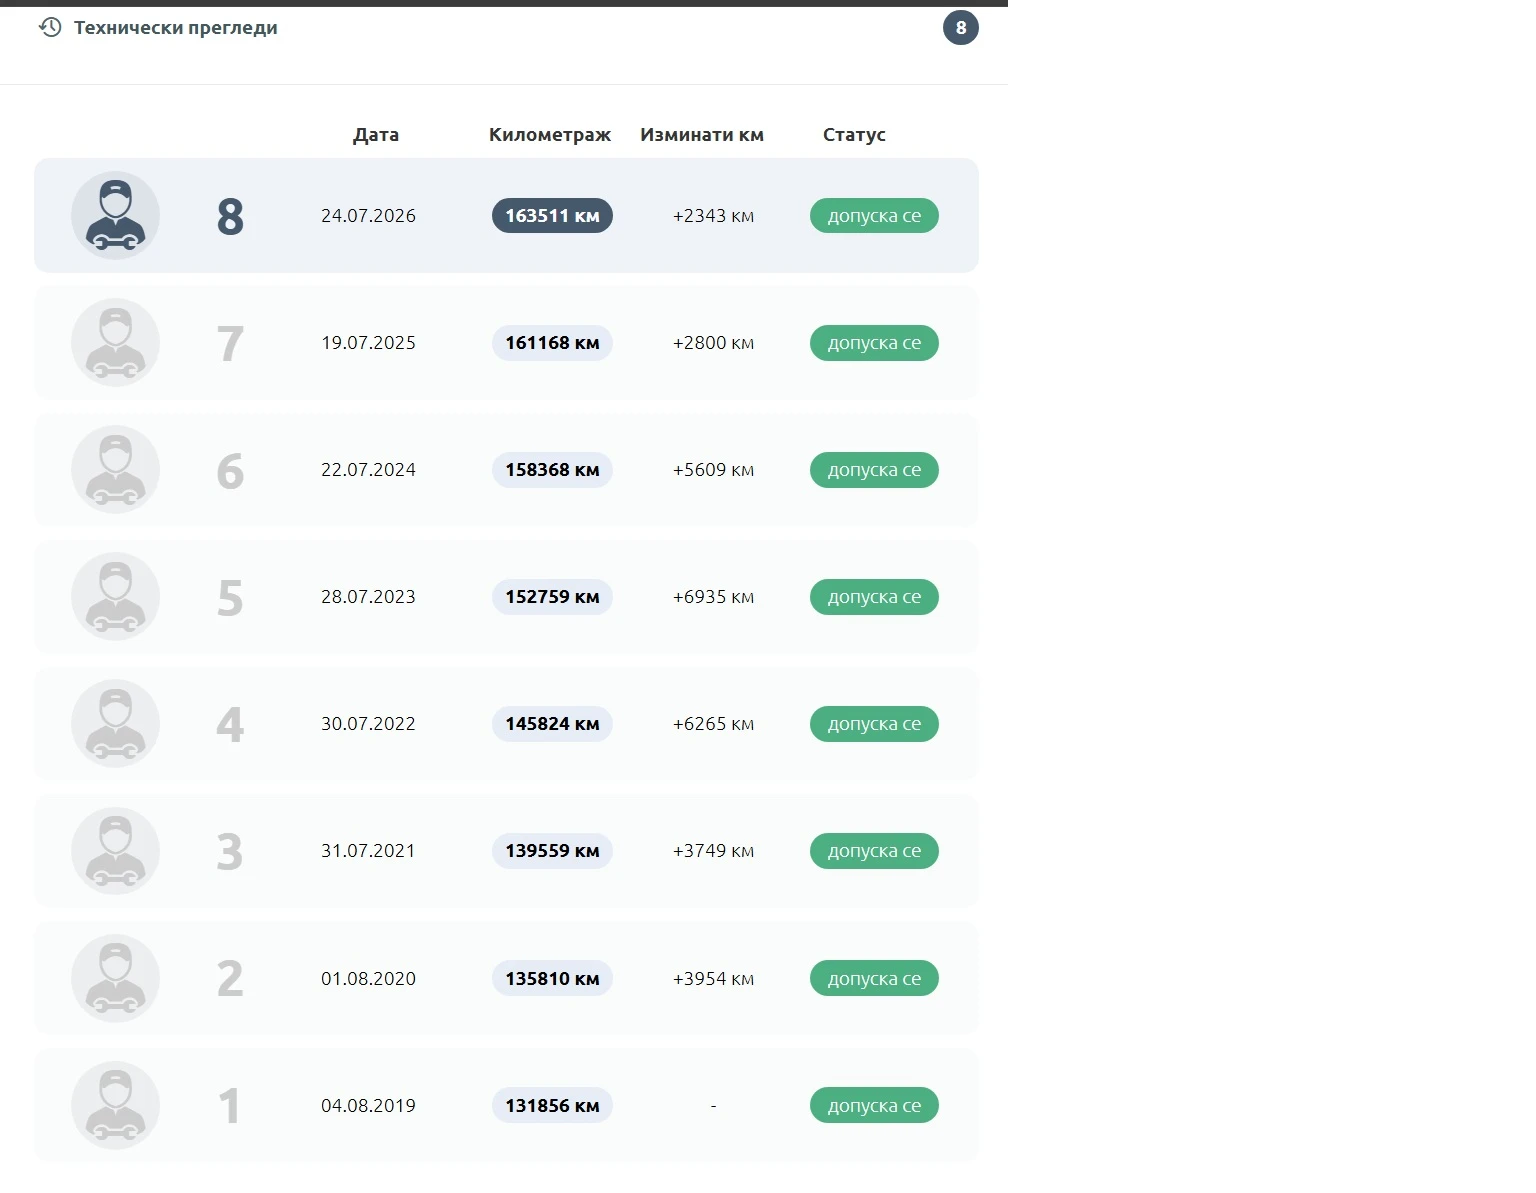
Task: Click travelled distance +6265 км
Action: 713,723
